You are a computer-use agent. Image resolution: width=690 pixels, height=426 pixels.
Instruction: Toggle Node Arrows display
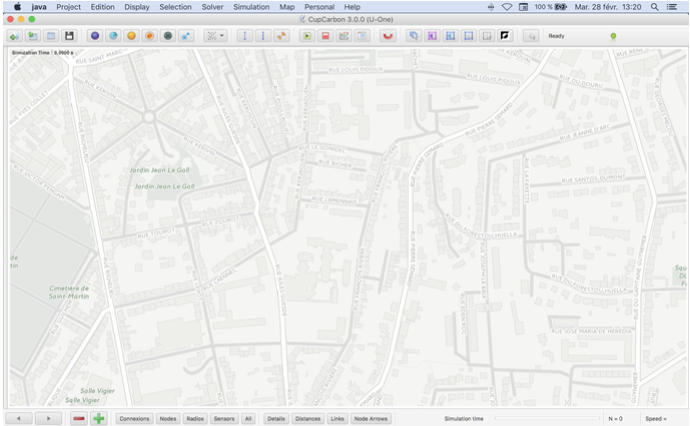pos(370,418)
